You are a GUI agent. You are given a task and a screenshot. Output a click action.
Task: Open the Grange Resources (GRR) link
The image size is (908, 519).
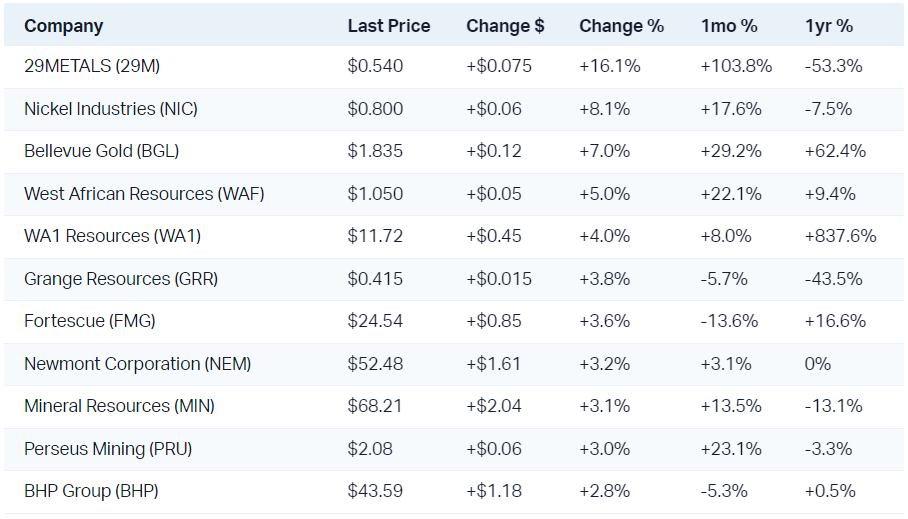coord(121,279)
